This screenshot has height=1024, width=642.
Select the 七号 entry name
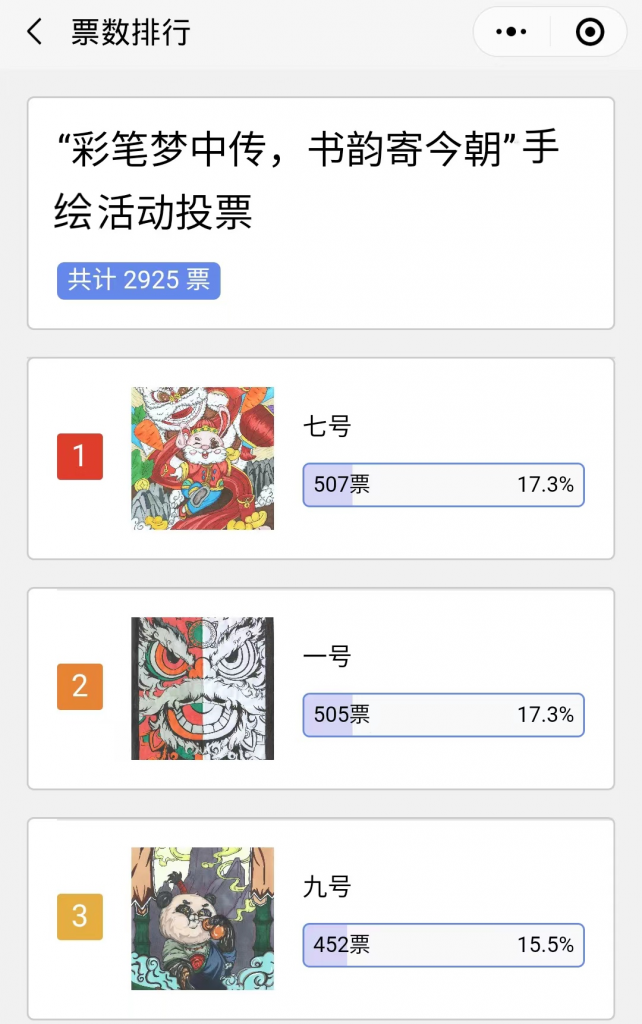[327, 427]
